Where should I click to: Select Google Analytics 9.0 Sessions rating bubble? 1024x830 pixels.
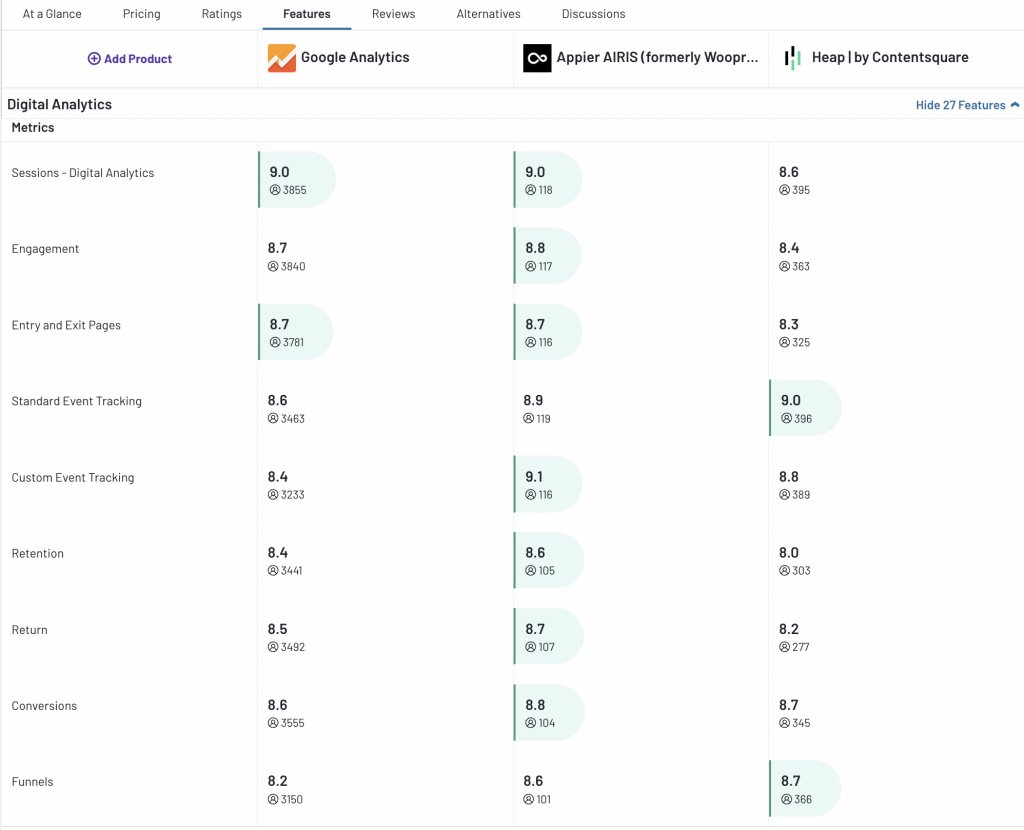pos(296,179)
